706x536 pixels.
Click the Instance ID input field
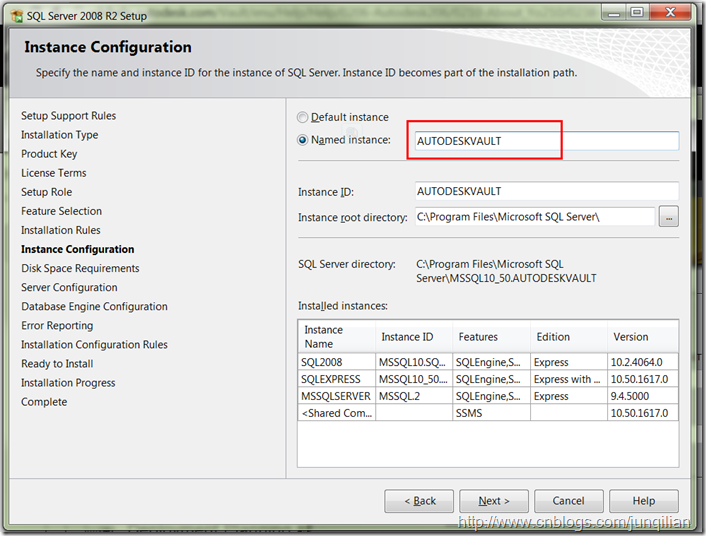pyautogui.click(x=547, y=191)
